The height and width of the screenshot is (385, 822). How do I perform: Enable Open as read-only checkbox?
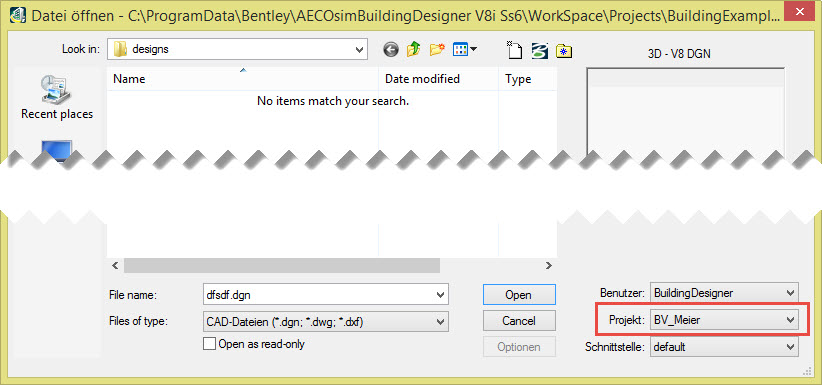[210, 344]
